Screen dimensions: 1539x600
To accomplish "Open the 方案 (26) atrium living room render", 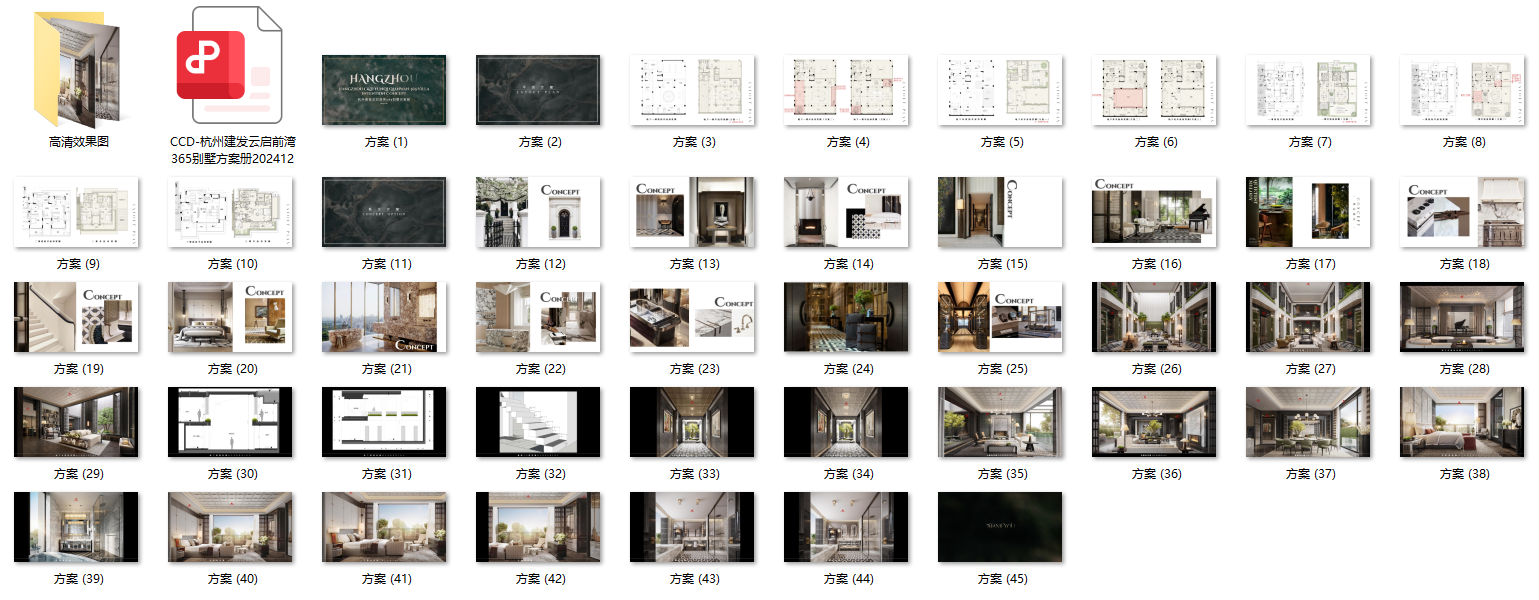I will point(1154,317).
